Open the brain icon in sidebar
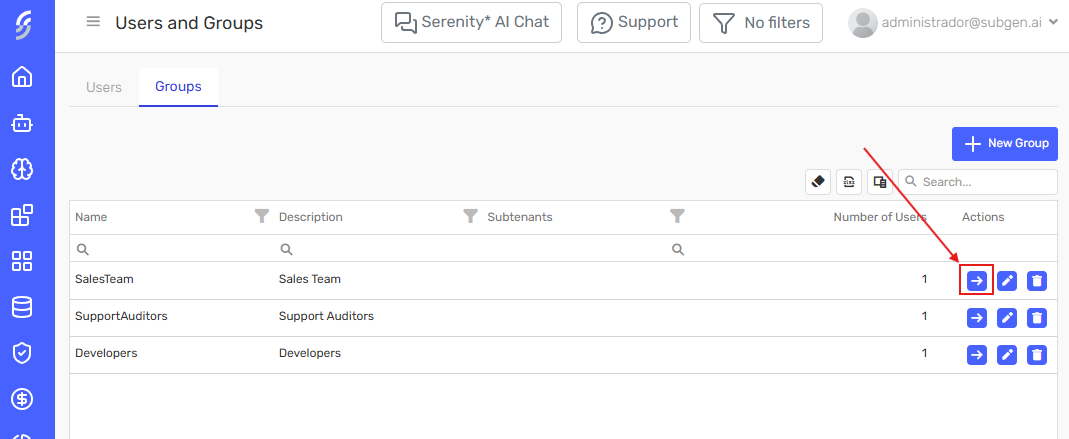The width and height of the screenshot is (1069, 439). [x=22, y=169]
